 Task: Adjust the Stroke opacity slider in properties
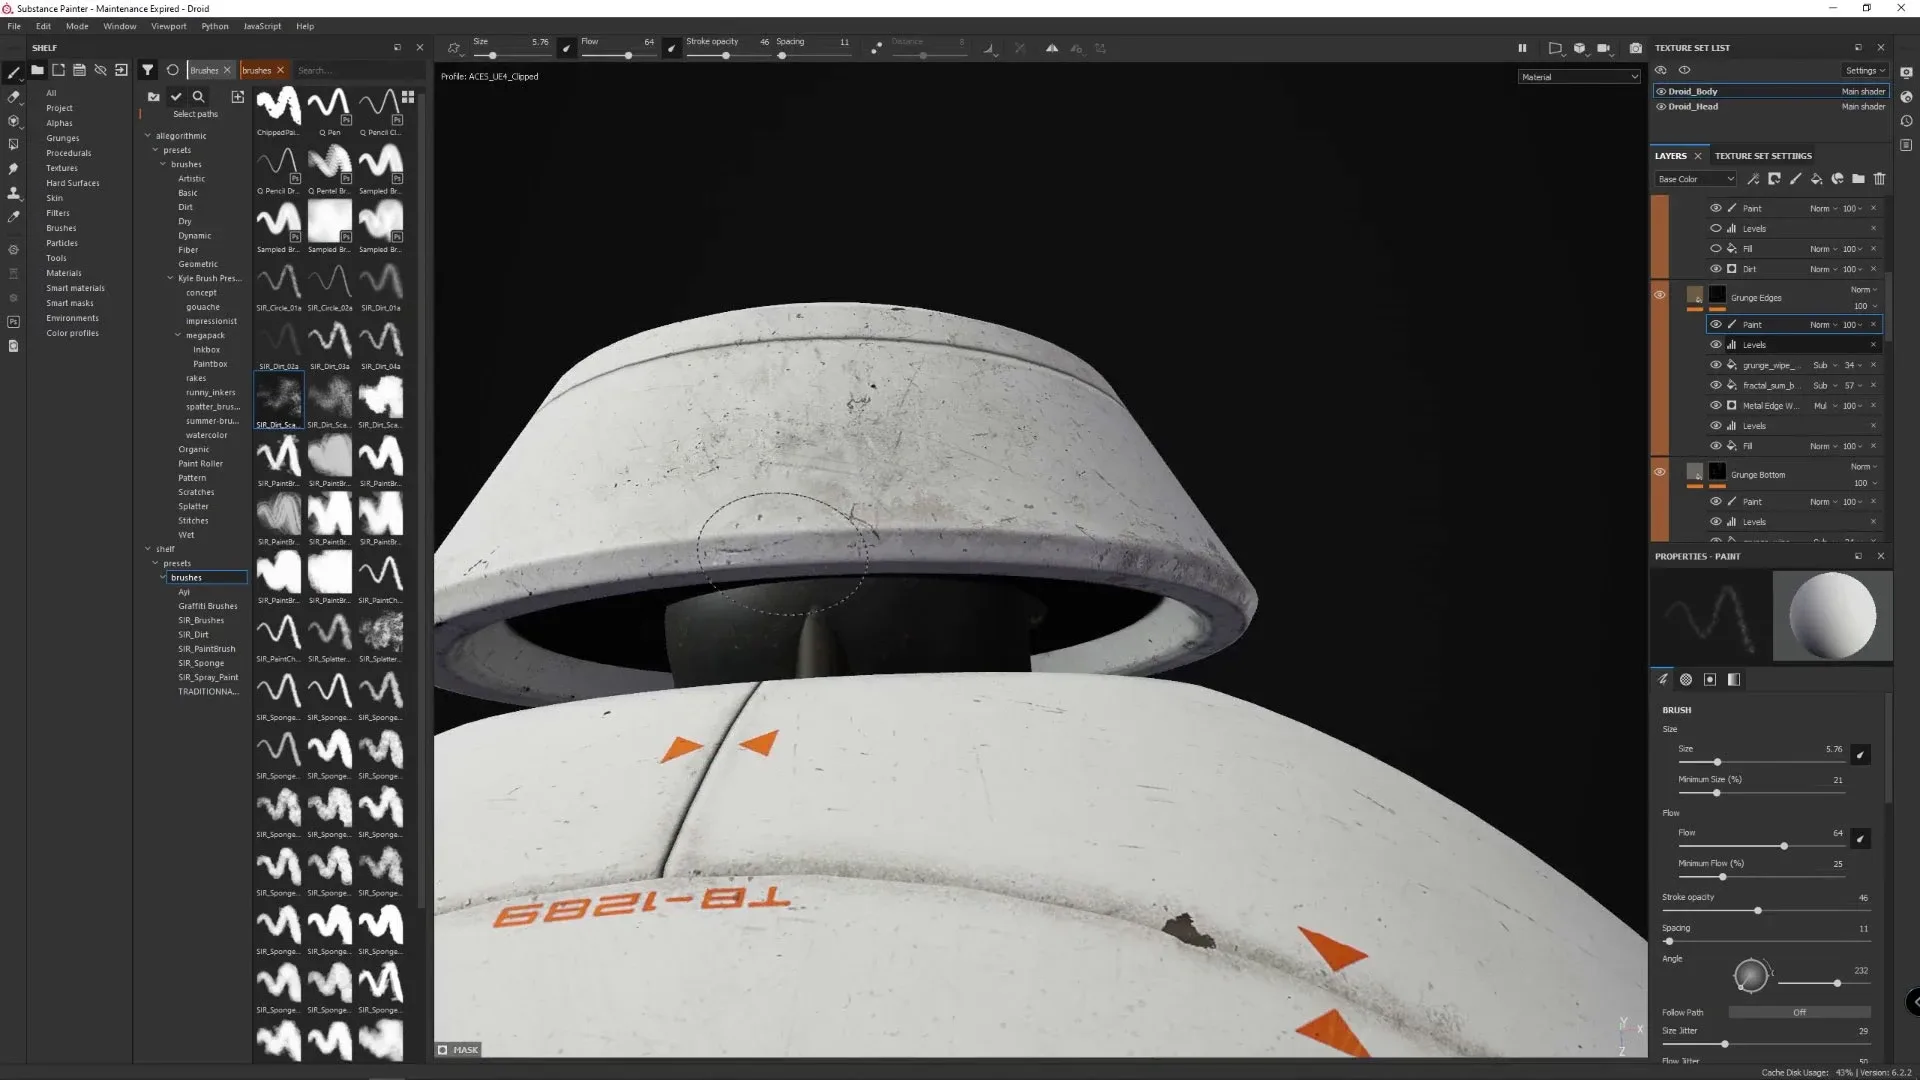1757,911
